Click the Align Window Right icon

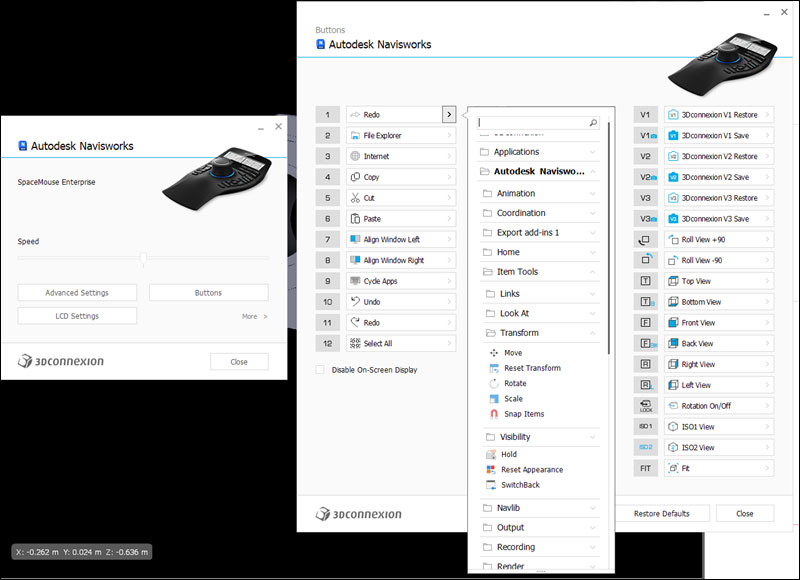[355, 260]
